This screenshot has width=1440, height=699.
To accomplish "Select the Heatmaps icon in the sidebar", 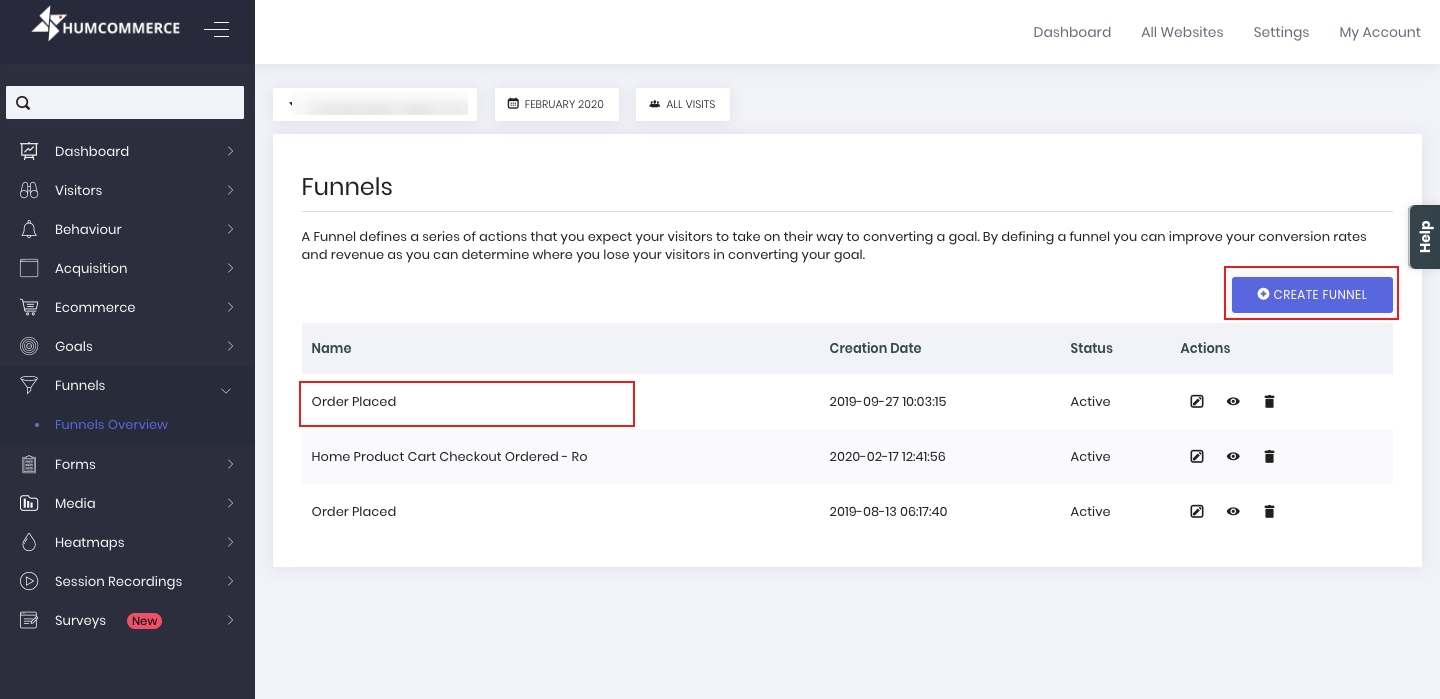I will click(27, 542).
